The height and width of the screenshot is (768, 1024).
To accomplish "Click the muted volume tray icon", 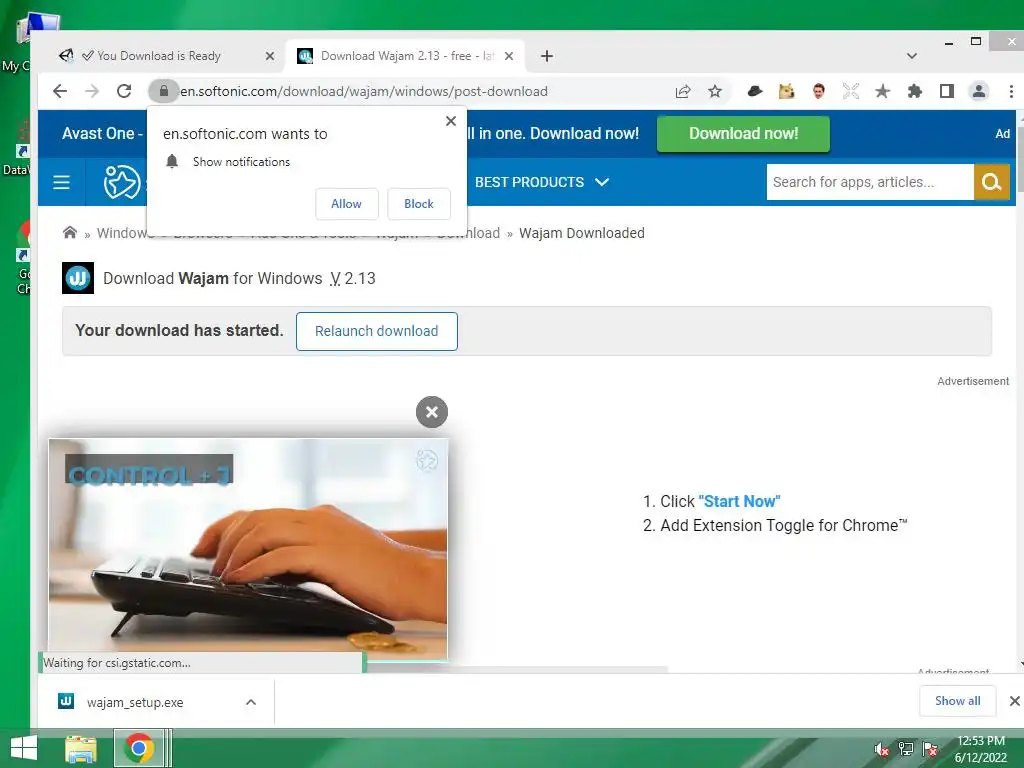I will 882,748.
